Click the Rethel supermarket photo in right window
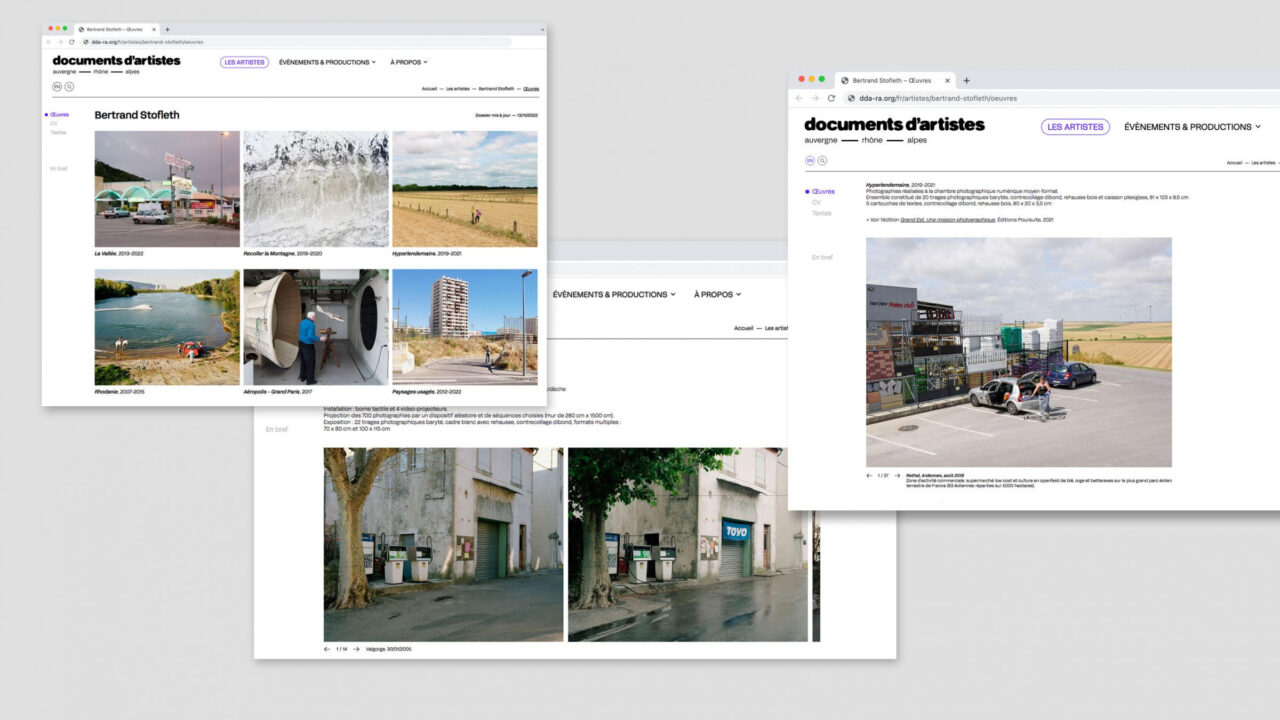This screenshot has height=720, width=1280. pyautogui.click(x=1019, y=352)
